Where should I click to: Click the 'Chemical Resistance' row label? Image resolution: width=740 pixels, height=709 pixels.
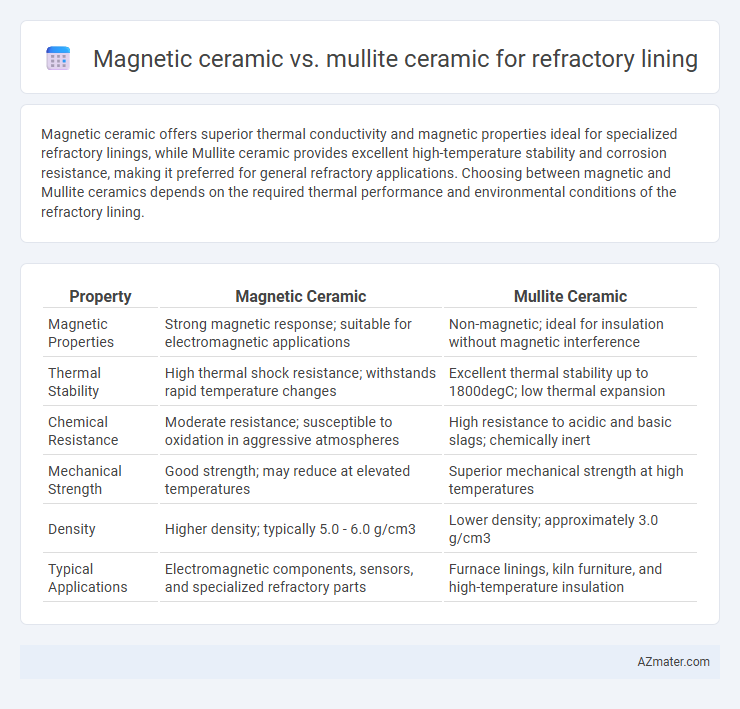pos(83,431)
